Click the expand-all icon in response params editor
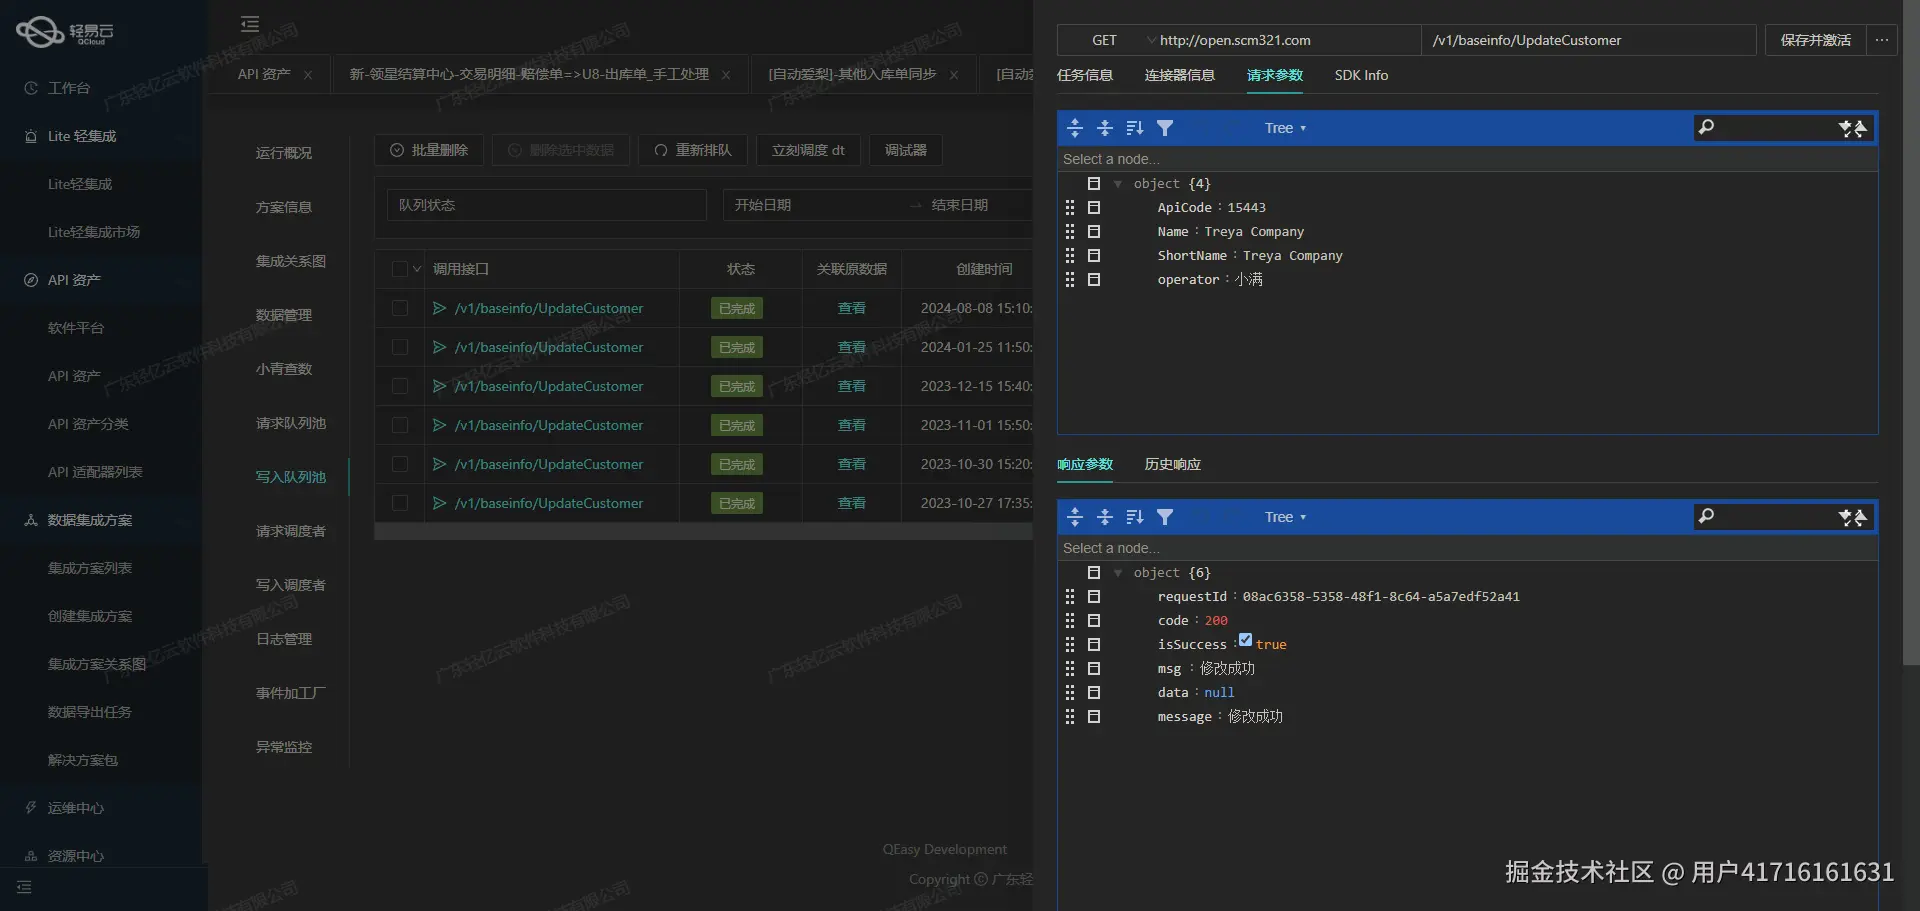1920x911 pixels. (x=1075, y=517)
